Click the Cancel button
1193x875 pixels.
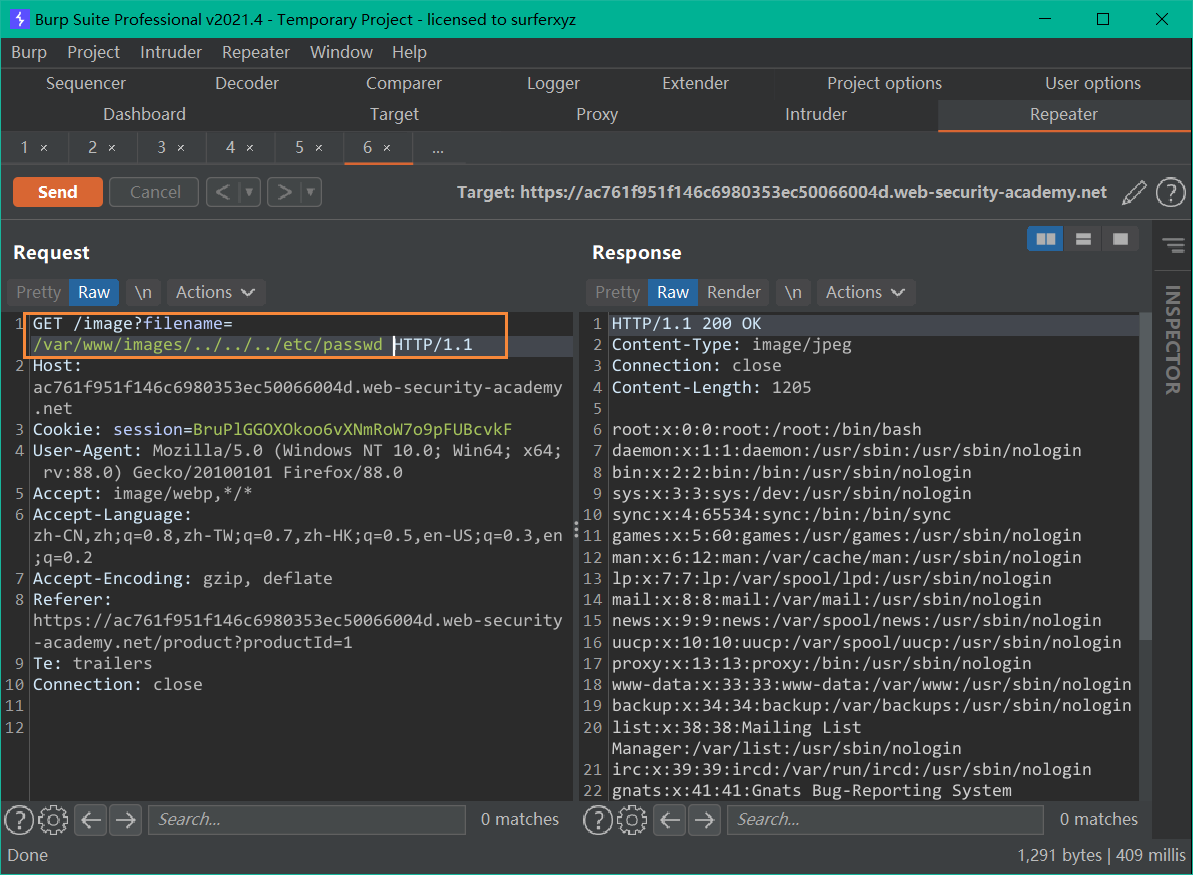[155, 192]
